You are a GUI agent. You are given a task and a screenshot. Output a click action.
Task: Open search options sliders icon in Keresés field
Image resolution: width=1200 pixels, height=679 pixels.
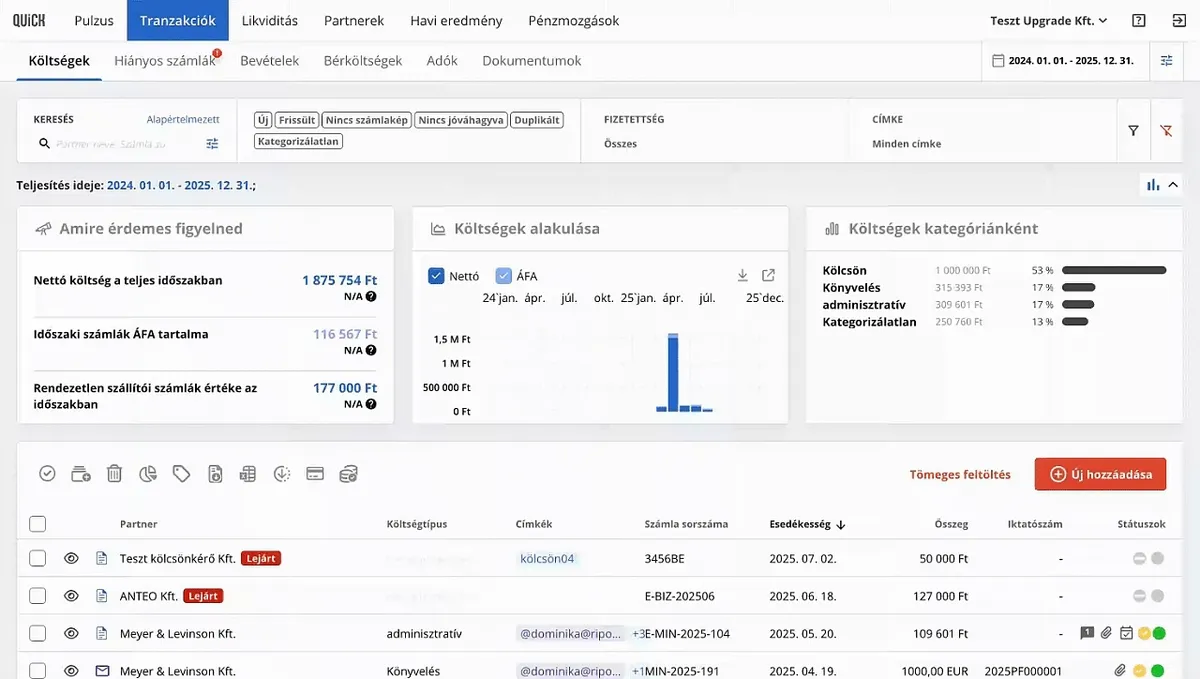(212, 144)
